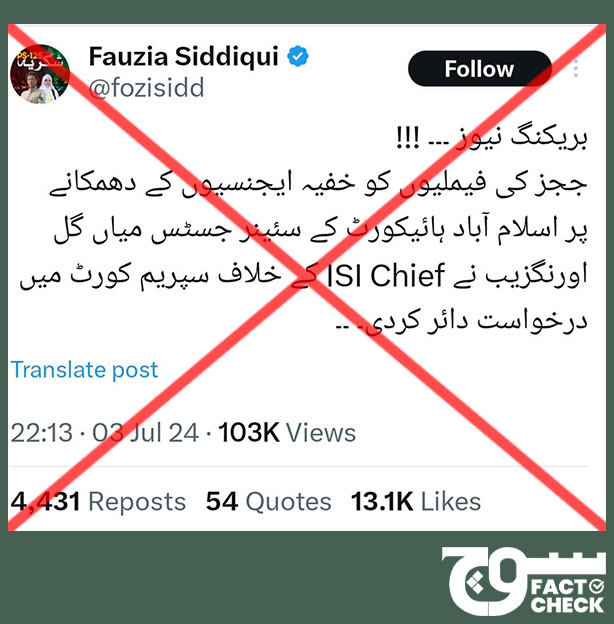Open Fauzia Siddiqui's profile picture

click(40, 74)
